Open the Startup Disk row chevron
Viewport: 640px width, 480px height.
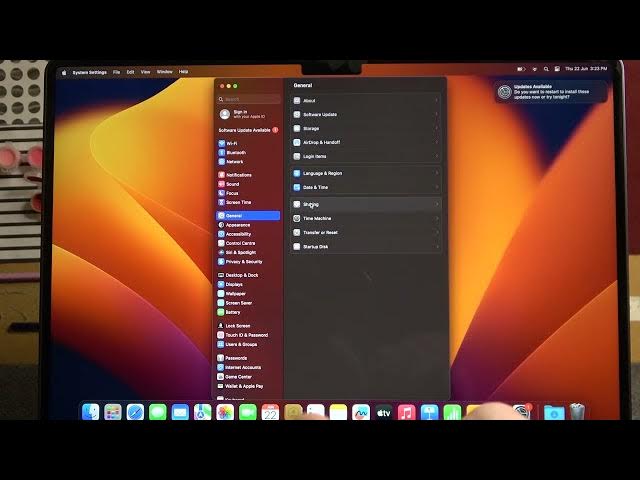436,247
